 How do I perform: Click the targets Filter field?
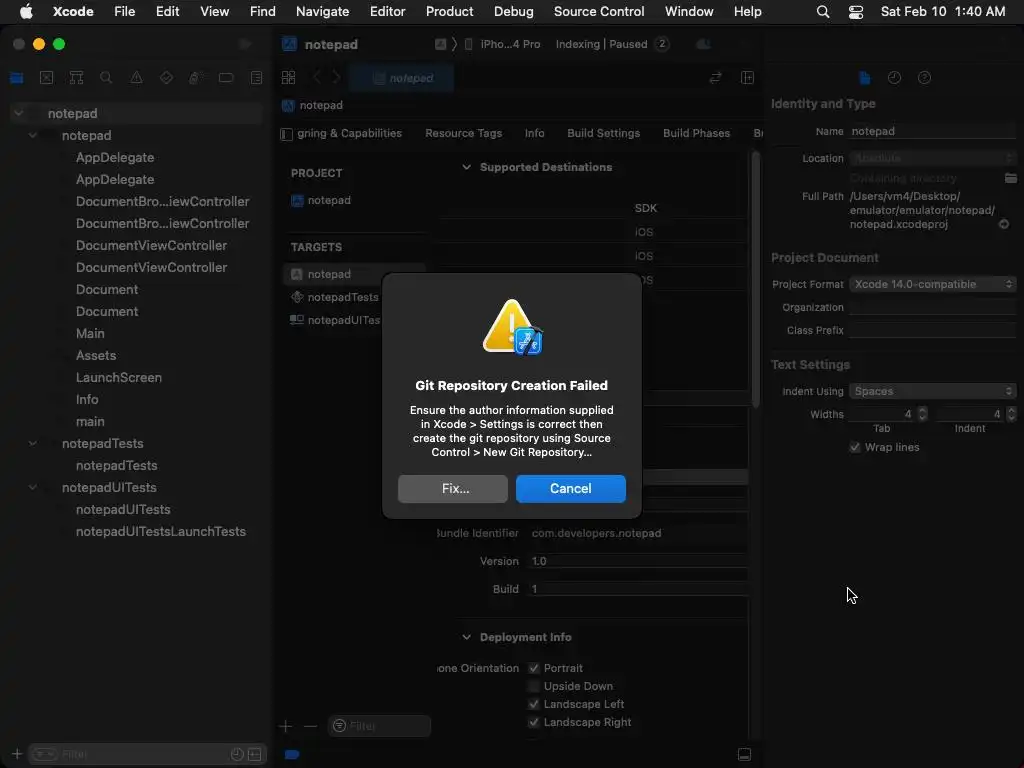[379, 726]
